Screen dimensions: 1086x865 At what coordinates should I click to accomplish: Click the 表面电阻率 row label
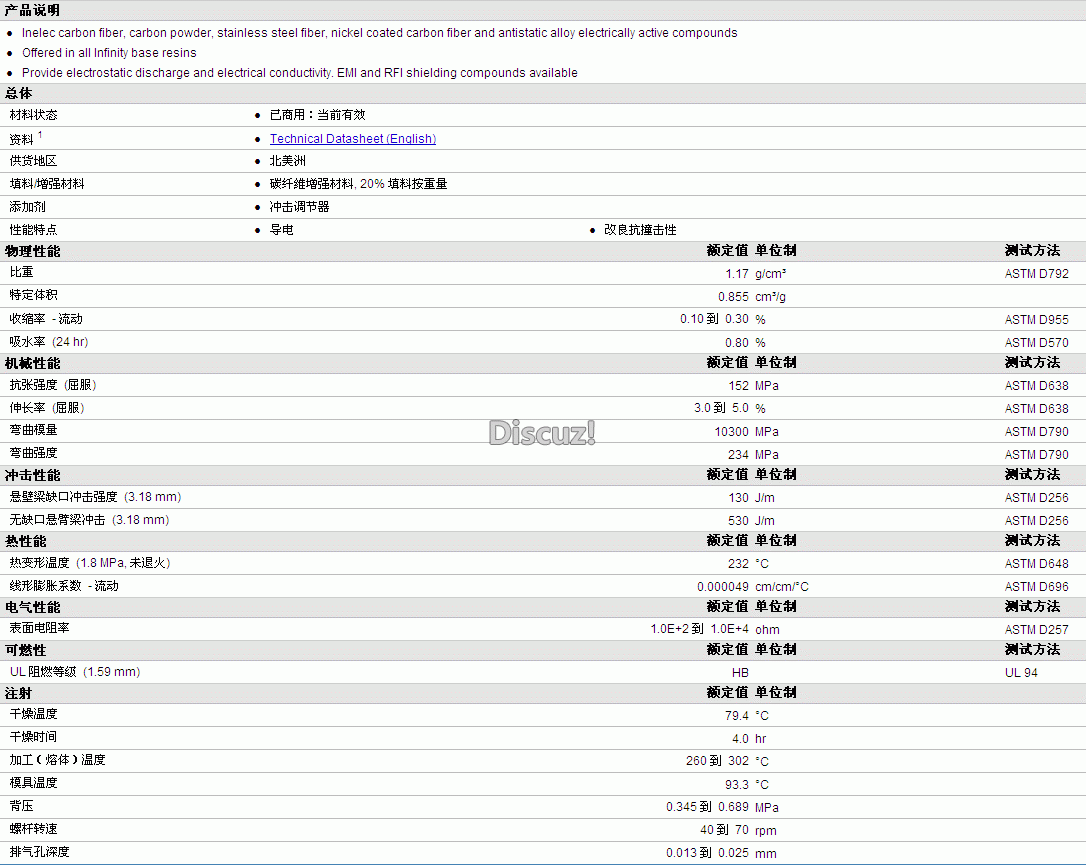pos(39,628)
